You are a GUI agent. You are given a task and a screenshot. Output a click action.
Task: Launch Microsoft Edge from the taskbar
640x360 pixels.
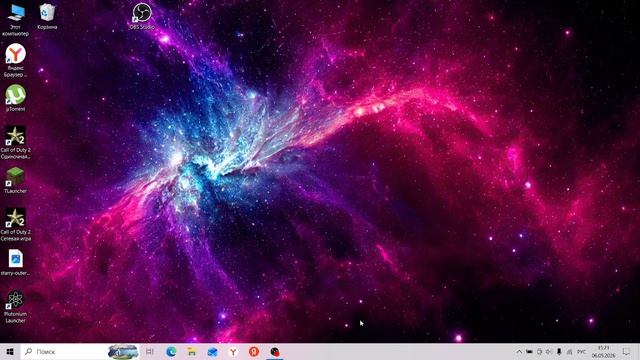[171, 351]
